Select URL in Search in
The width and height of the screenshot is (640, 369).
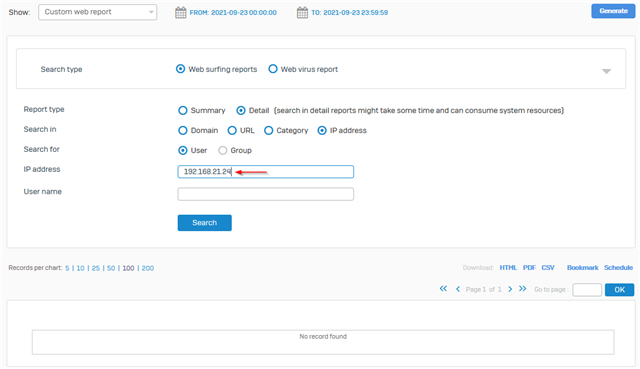(232, 131)
